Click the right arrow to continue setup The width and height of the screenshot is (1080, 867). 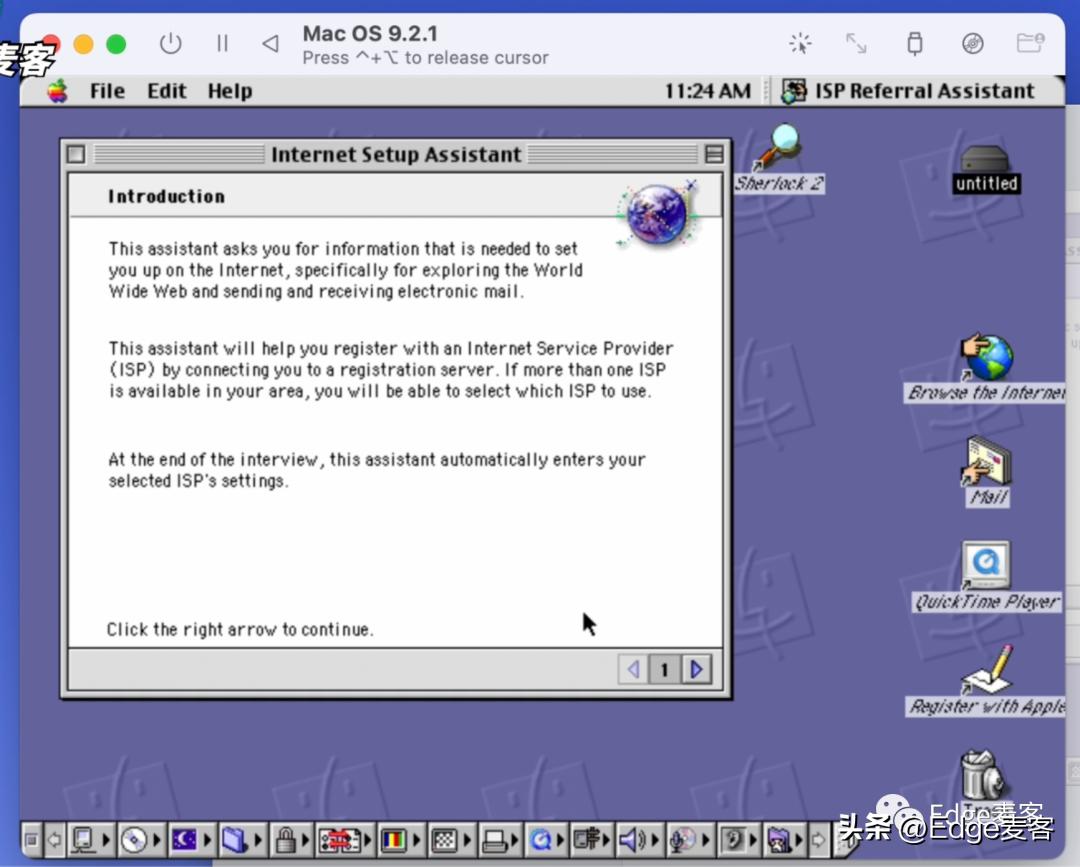[697, 670]
